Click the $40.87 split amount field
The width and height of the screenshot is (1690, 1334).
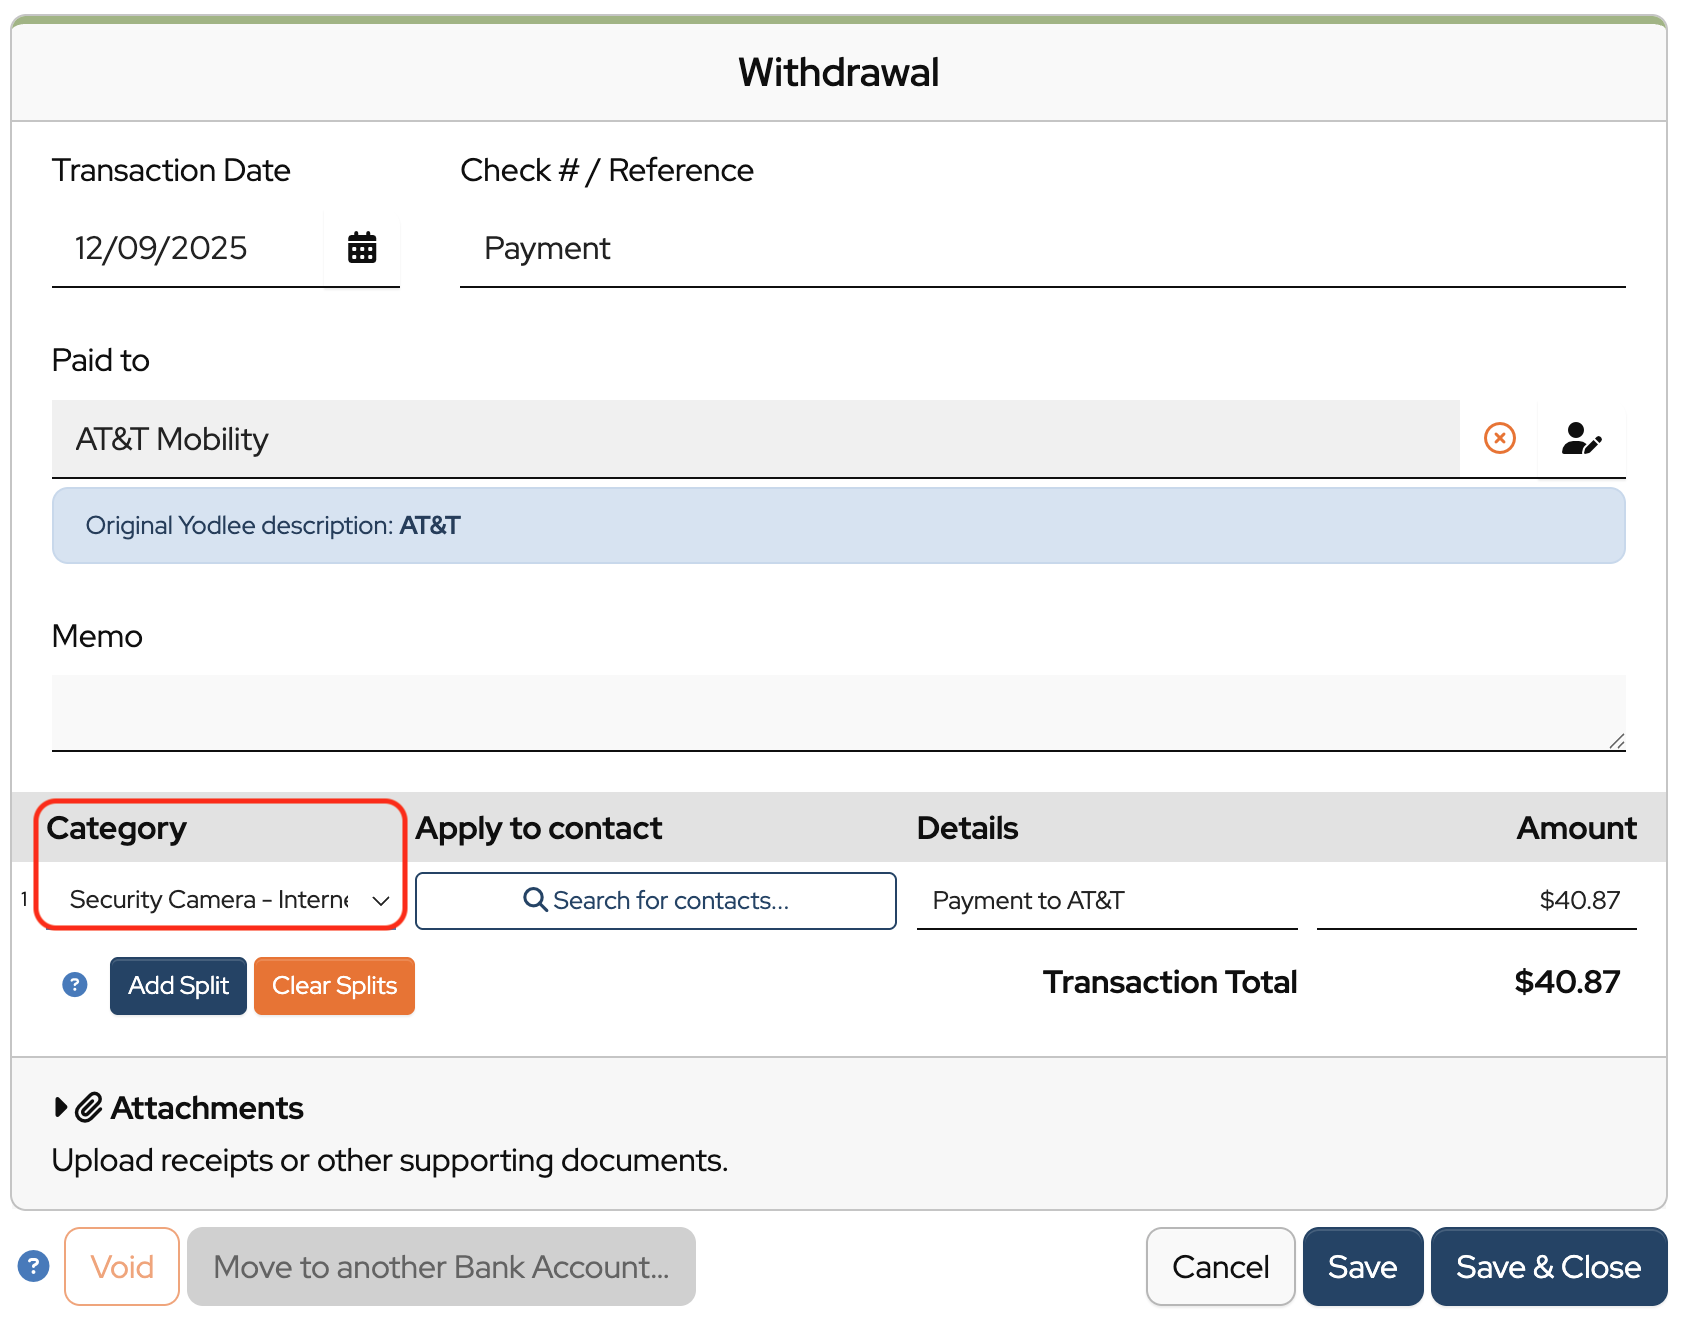tap(1476, 900)
